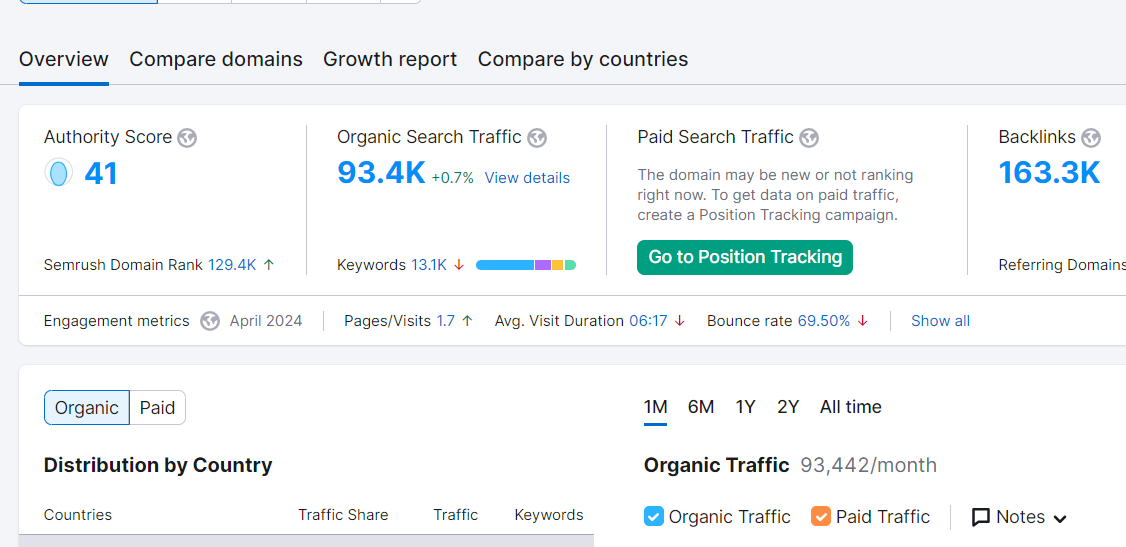Screen dimensions: 1126x547
Task: Click the red down arrow beside Keywords 13.1K
Action: (460, 265)
